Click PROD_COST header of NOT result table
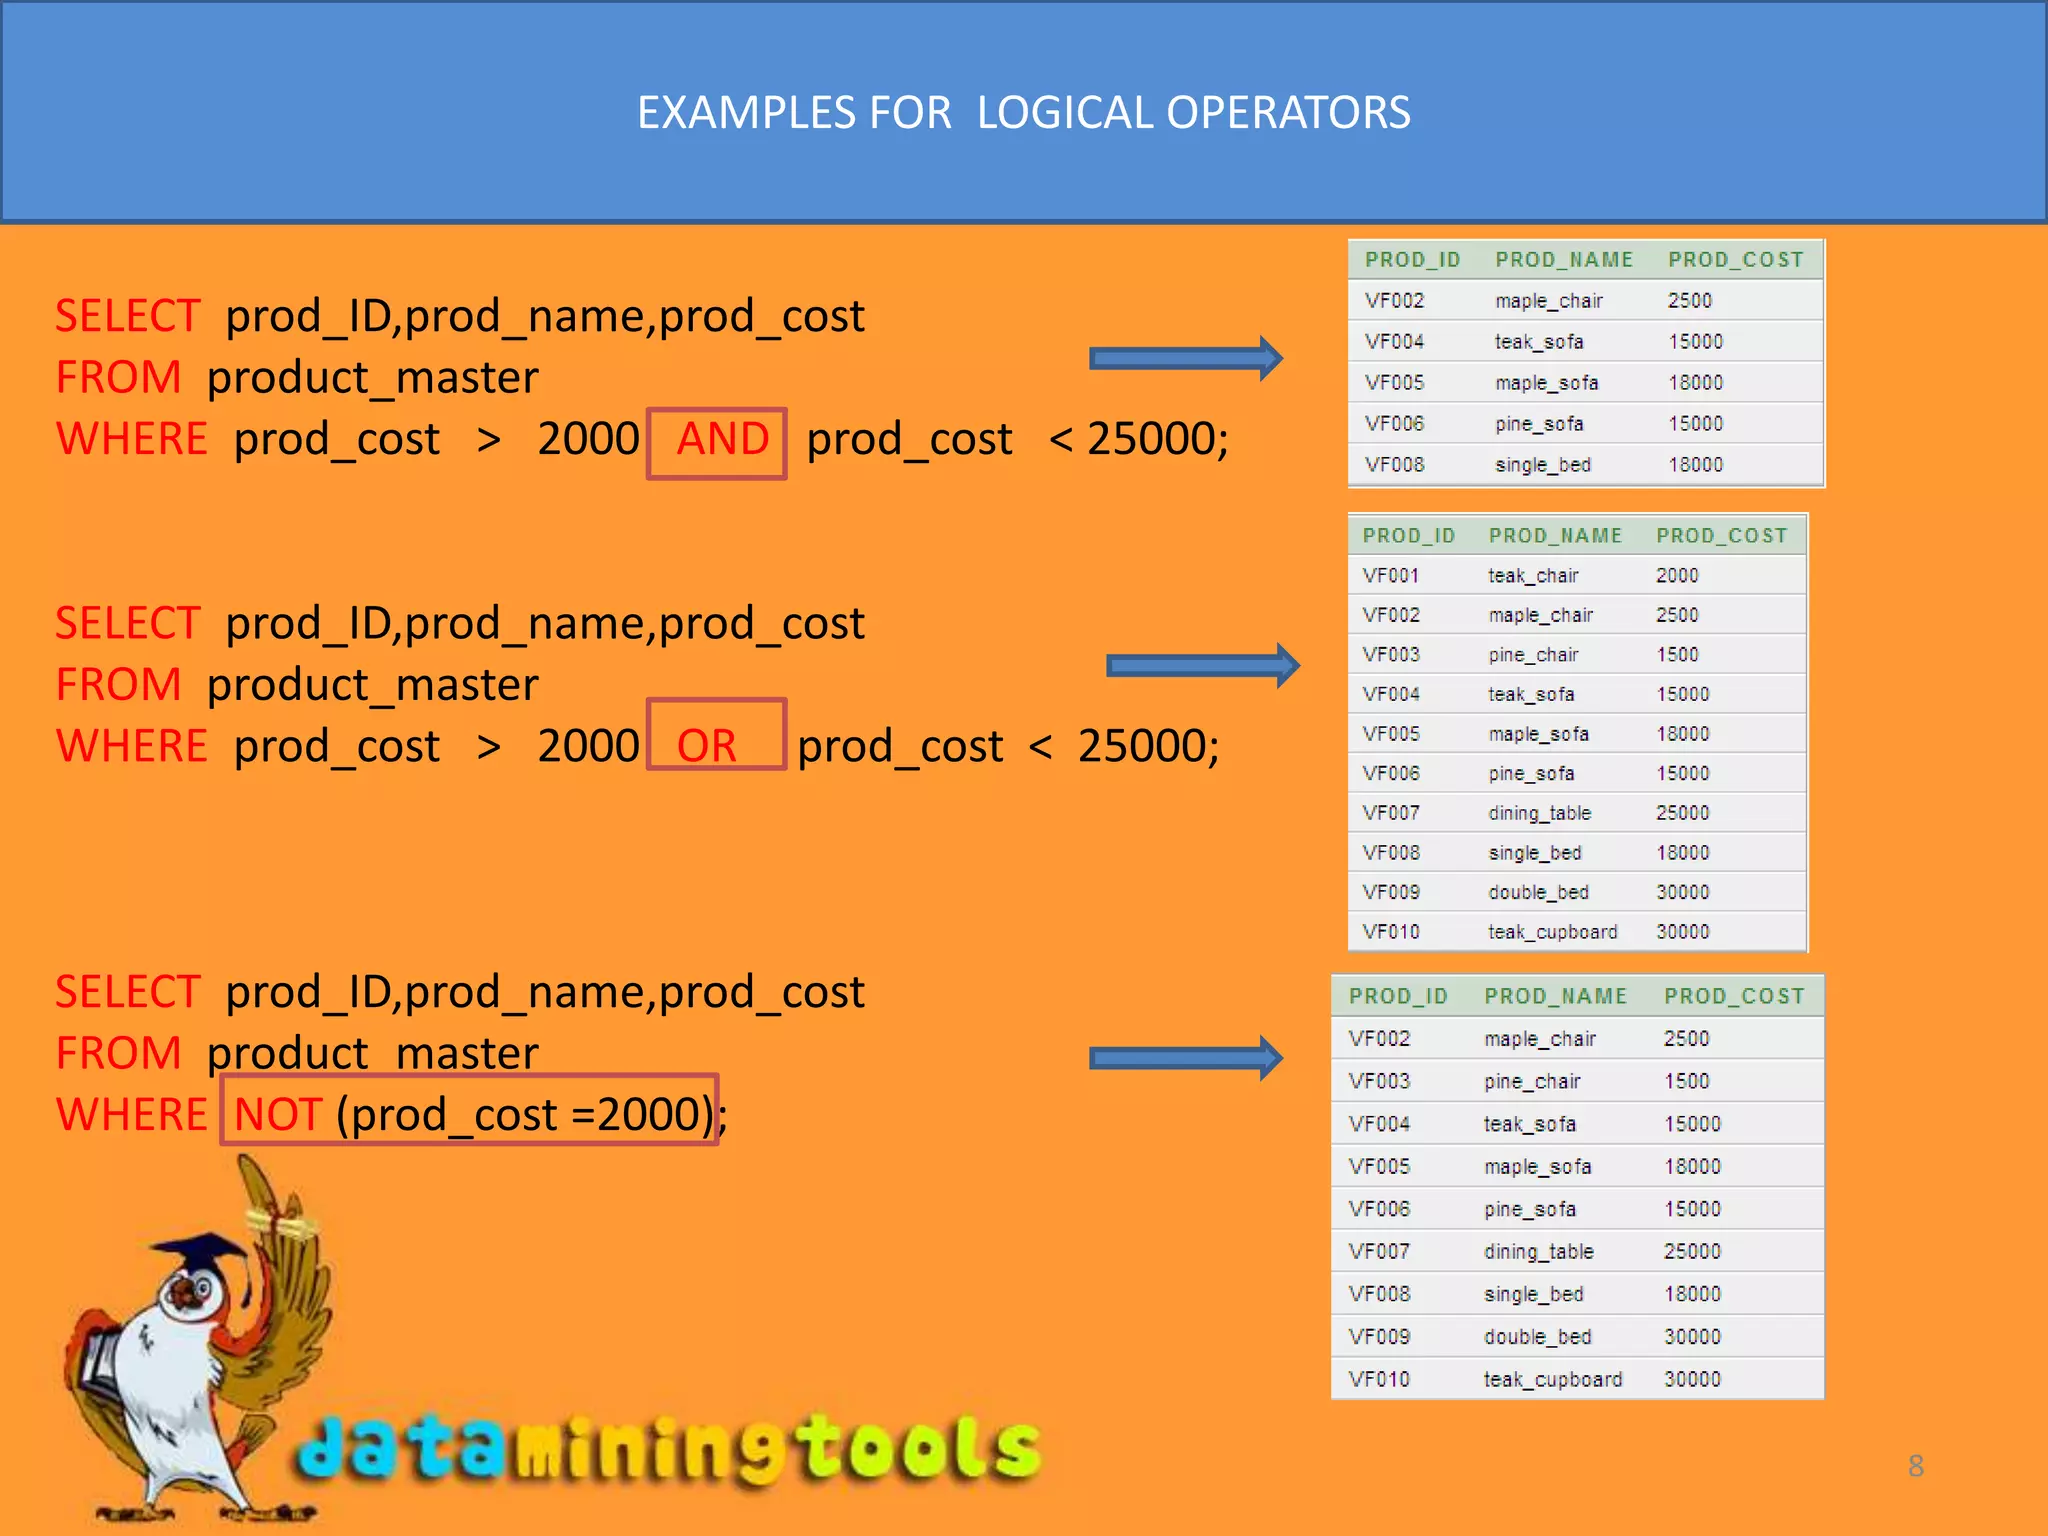 1734,996
